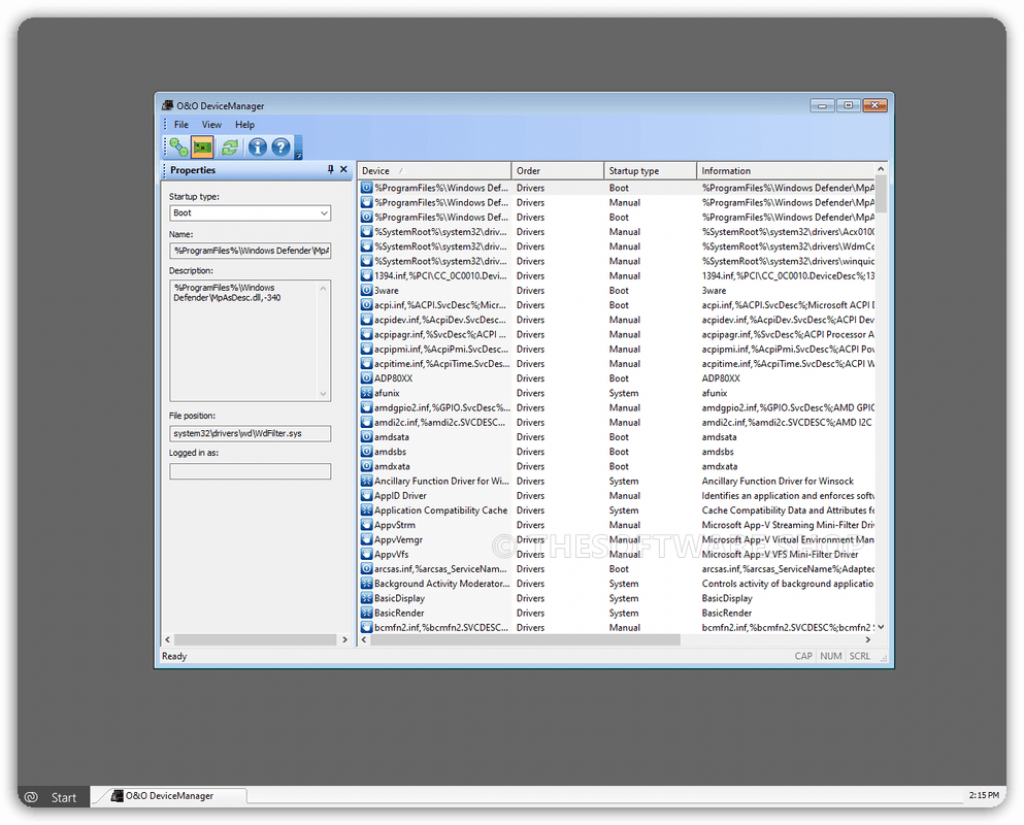Click the File position input field
Viewport: 1024px width, 825px height.
(x=250, y=434)
